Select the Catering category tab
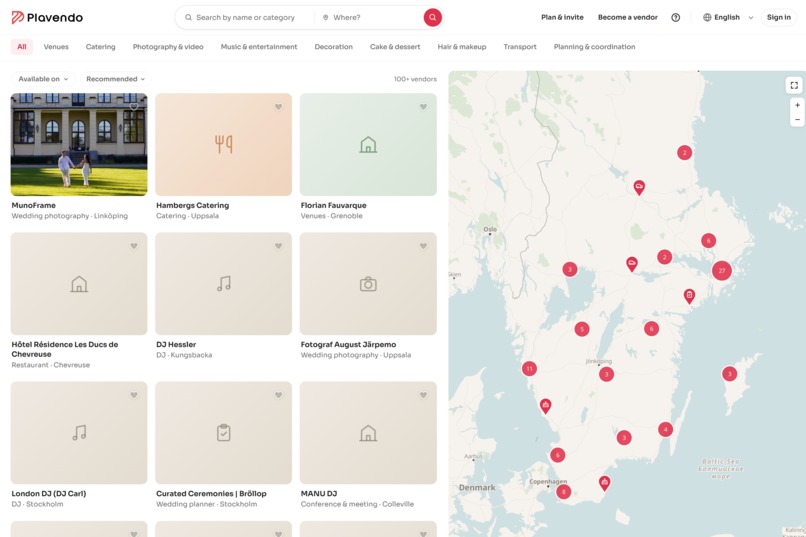The width and height of the screenshot is (806, 537). 101,47
